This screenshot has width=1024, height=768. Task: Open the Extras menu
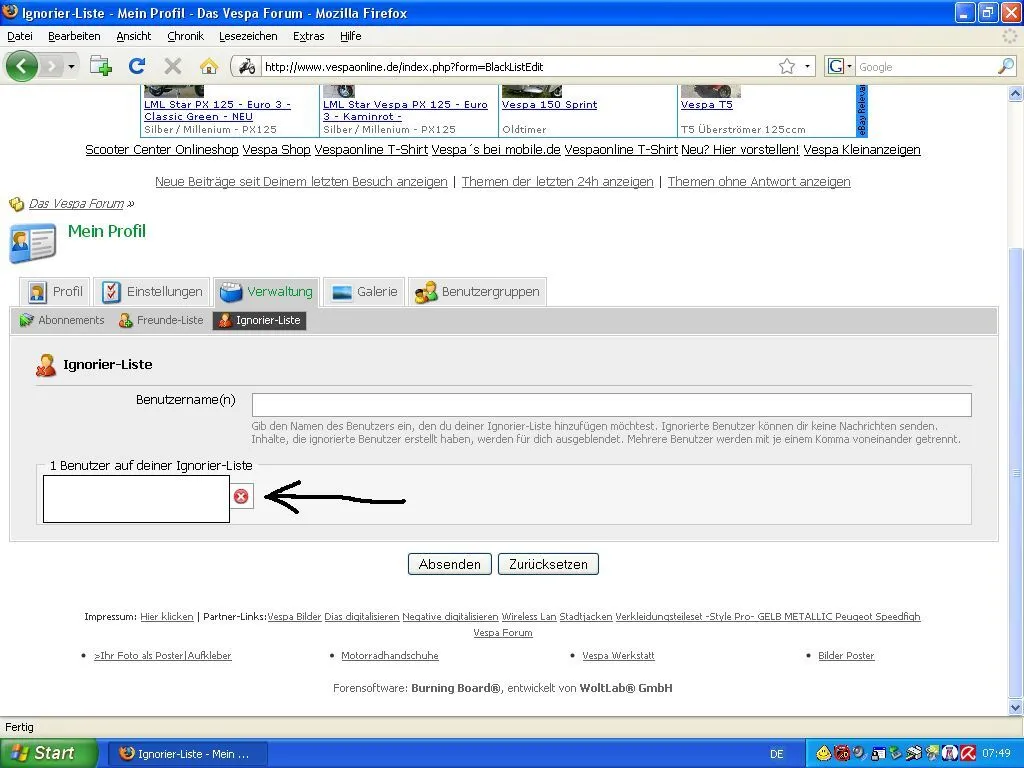[x=308, y=36]
